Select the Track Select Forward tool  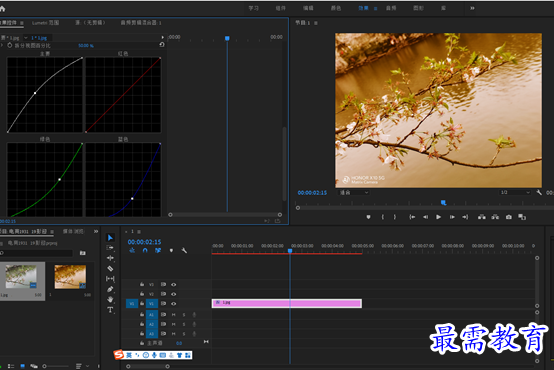click(x=110, y=248)
